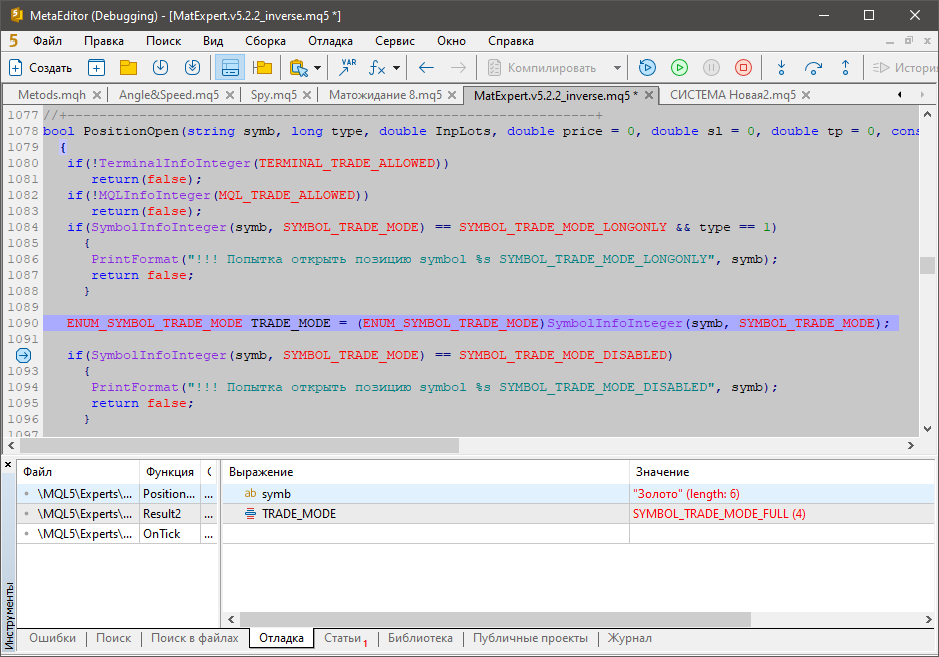Select the TRADE_MODE watch expression row
Image resolution: width=939 pixels, height=657 pixels.
point(298,514)
